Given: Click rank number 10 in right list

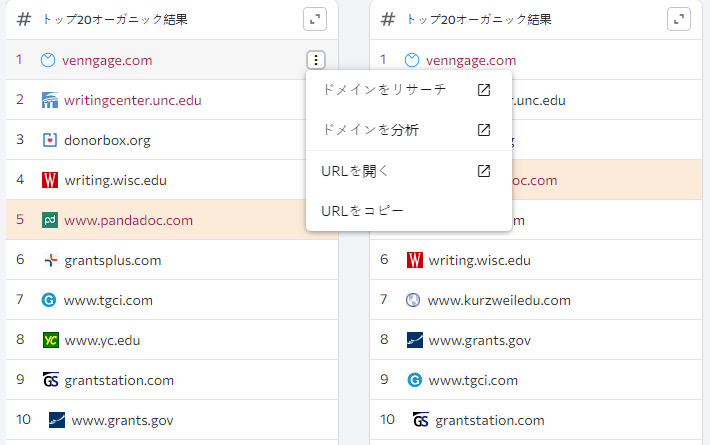Looking at the screenshot, I should point(387,420).
